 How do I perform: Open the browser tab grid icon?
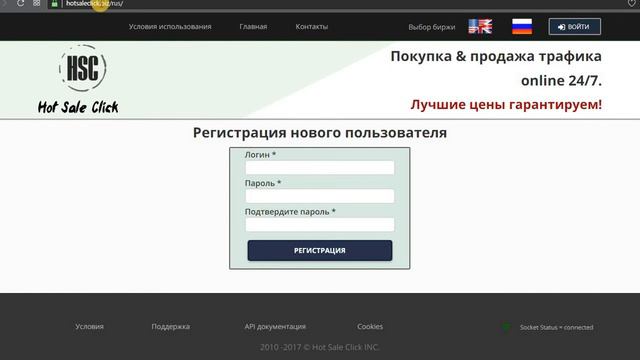[x=37, y=3]
